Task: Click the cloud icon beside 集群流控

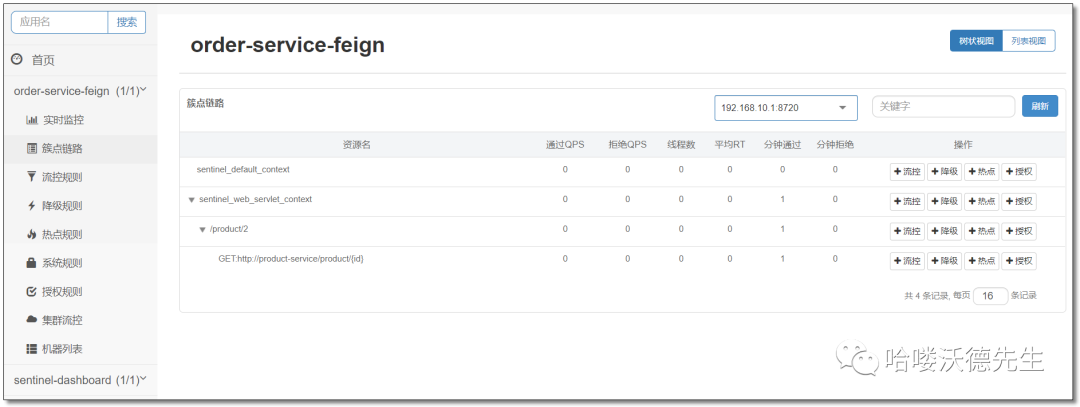Action: pyautogui.click(x=32, y=320)
